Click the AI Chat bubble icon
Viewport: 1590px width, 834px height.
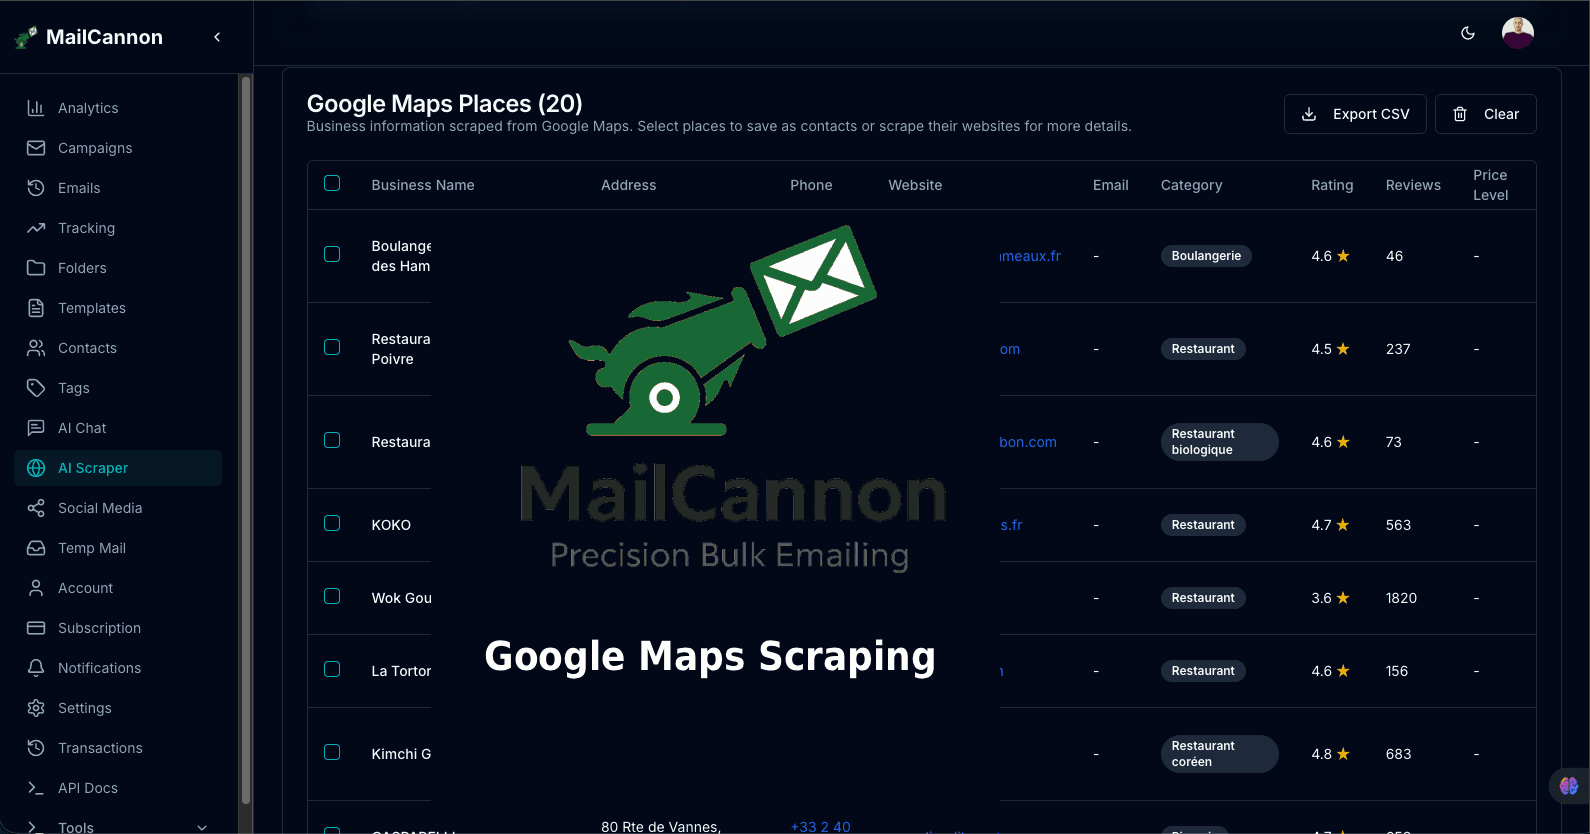(36, 428)
